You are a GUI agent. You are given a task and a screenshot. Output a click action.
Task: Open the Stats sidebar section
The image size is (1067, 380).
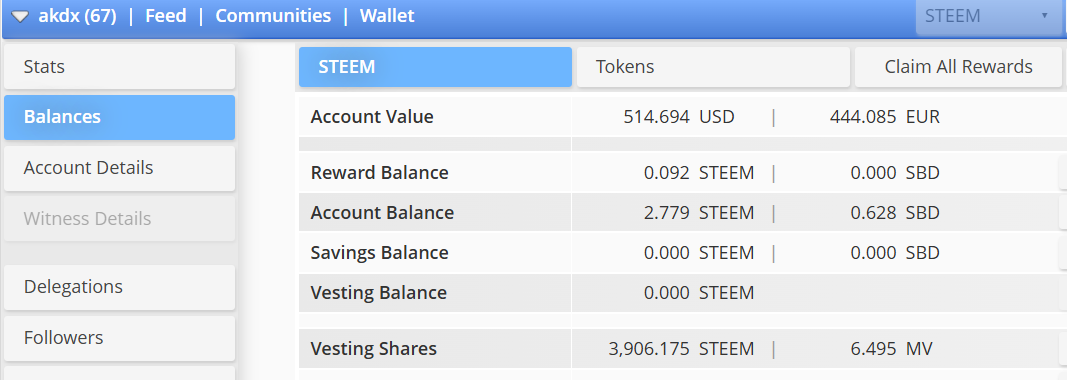pos(120,67)
